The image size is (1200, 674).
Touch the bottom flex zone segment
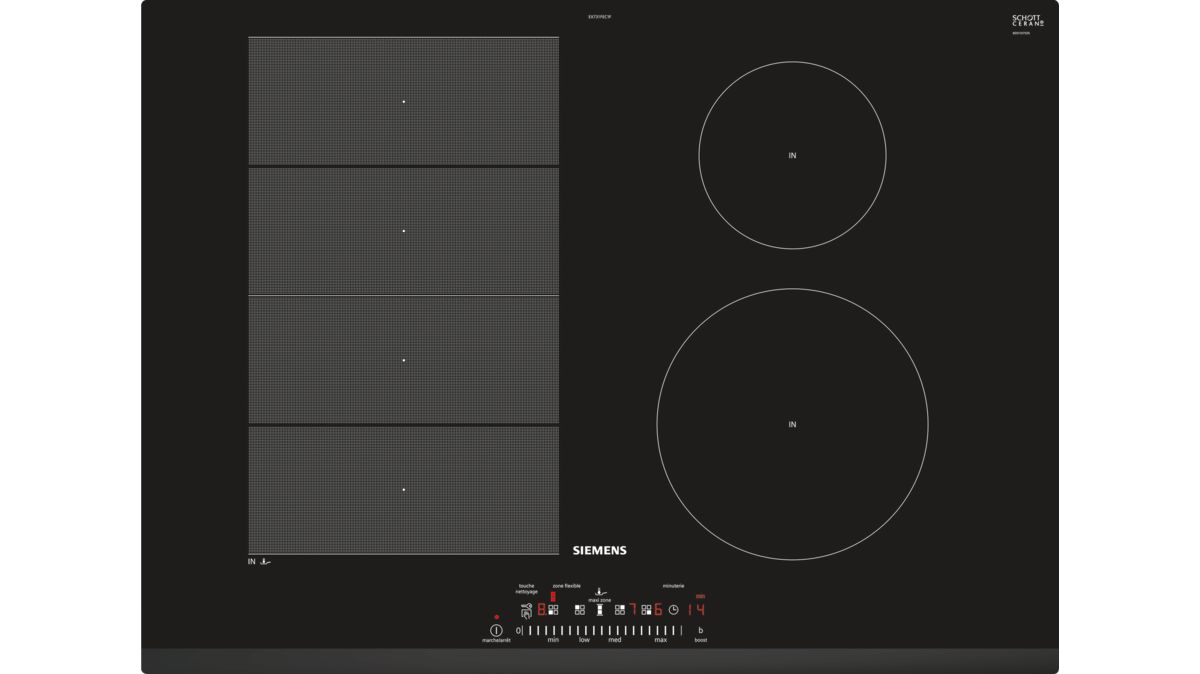tap(404, 490)
